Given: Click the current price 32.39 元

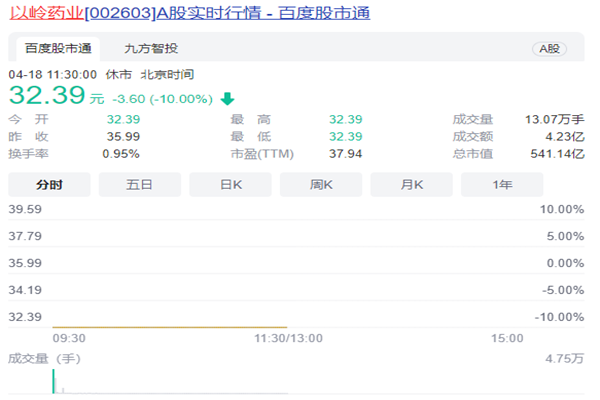Looking at the screenshot, I should point(57,95).
